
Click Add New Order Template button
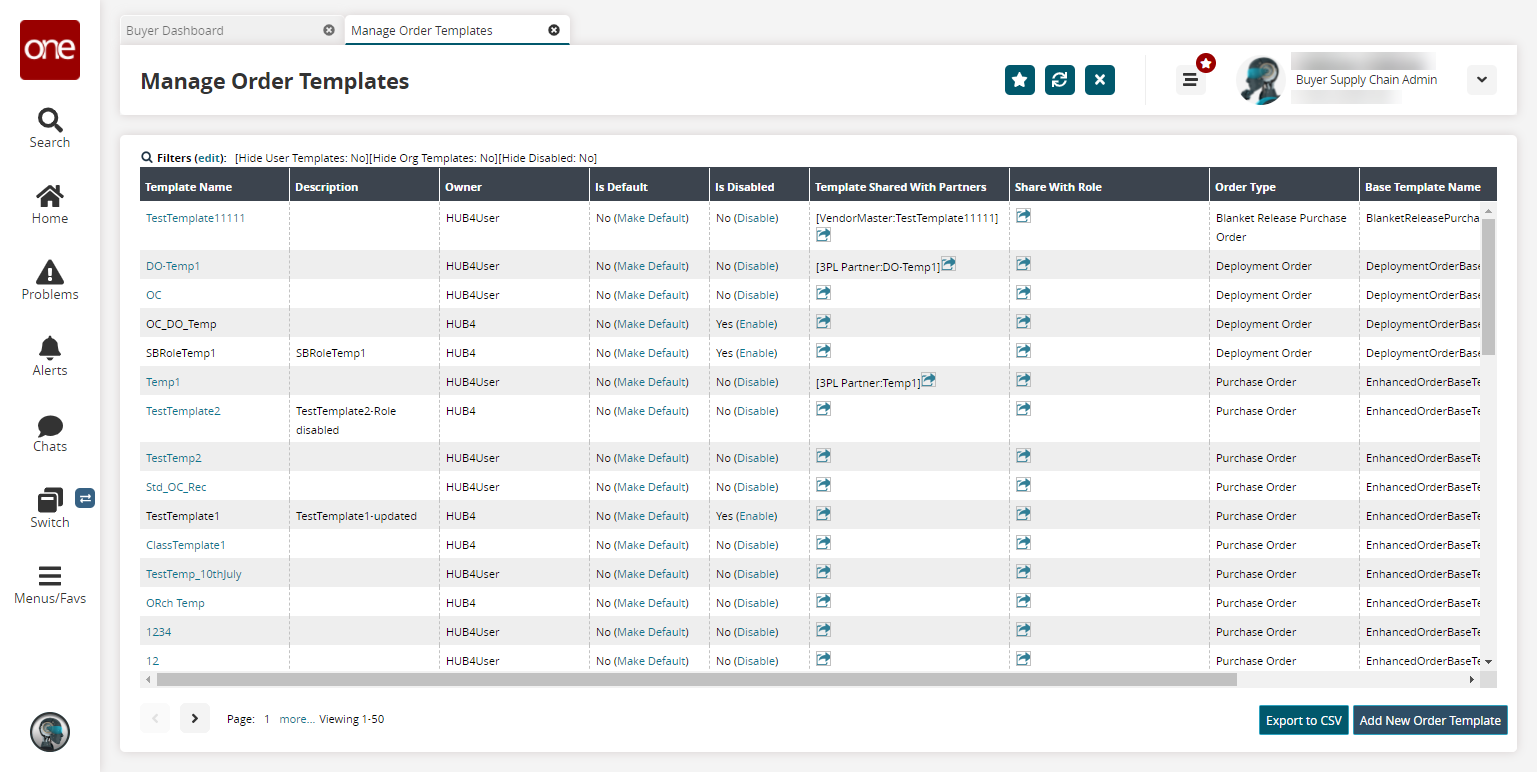1429,720
